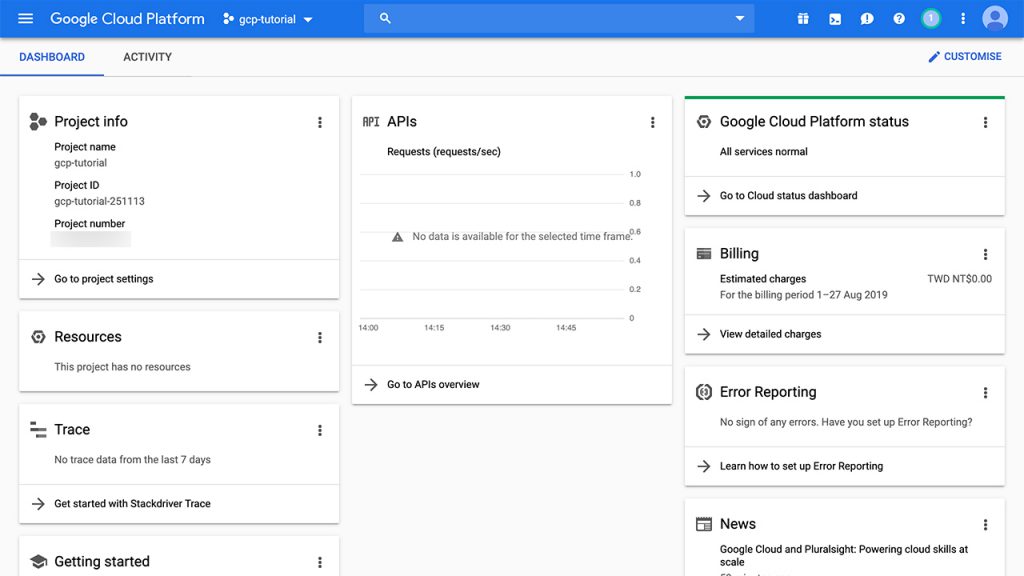Open the send feedback icon
The width and height of the screenshot is (1024, 576).
[x=867, y=19]
